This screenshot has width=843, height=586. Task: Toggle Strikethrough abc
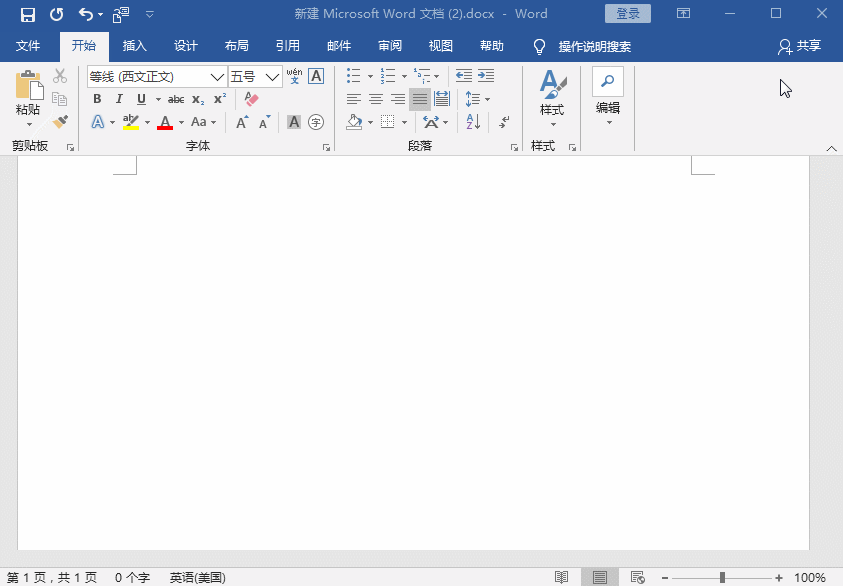coord(176,99)
